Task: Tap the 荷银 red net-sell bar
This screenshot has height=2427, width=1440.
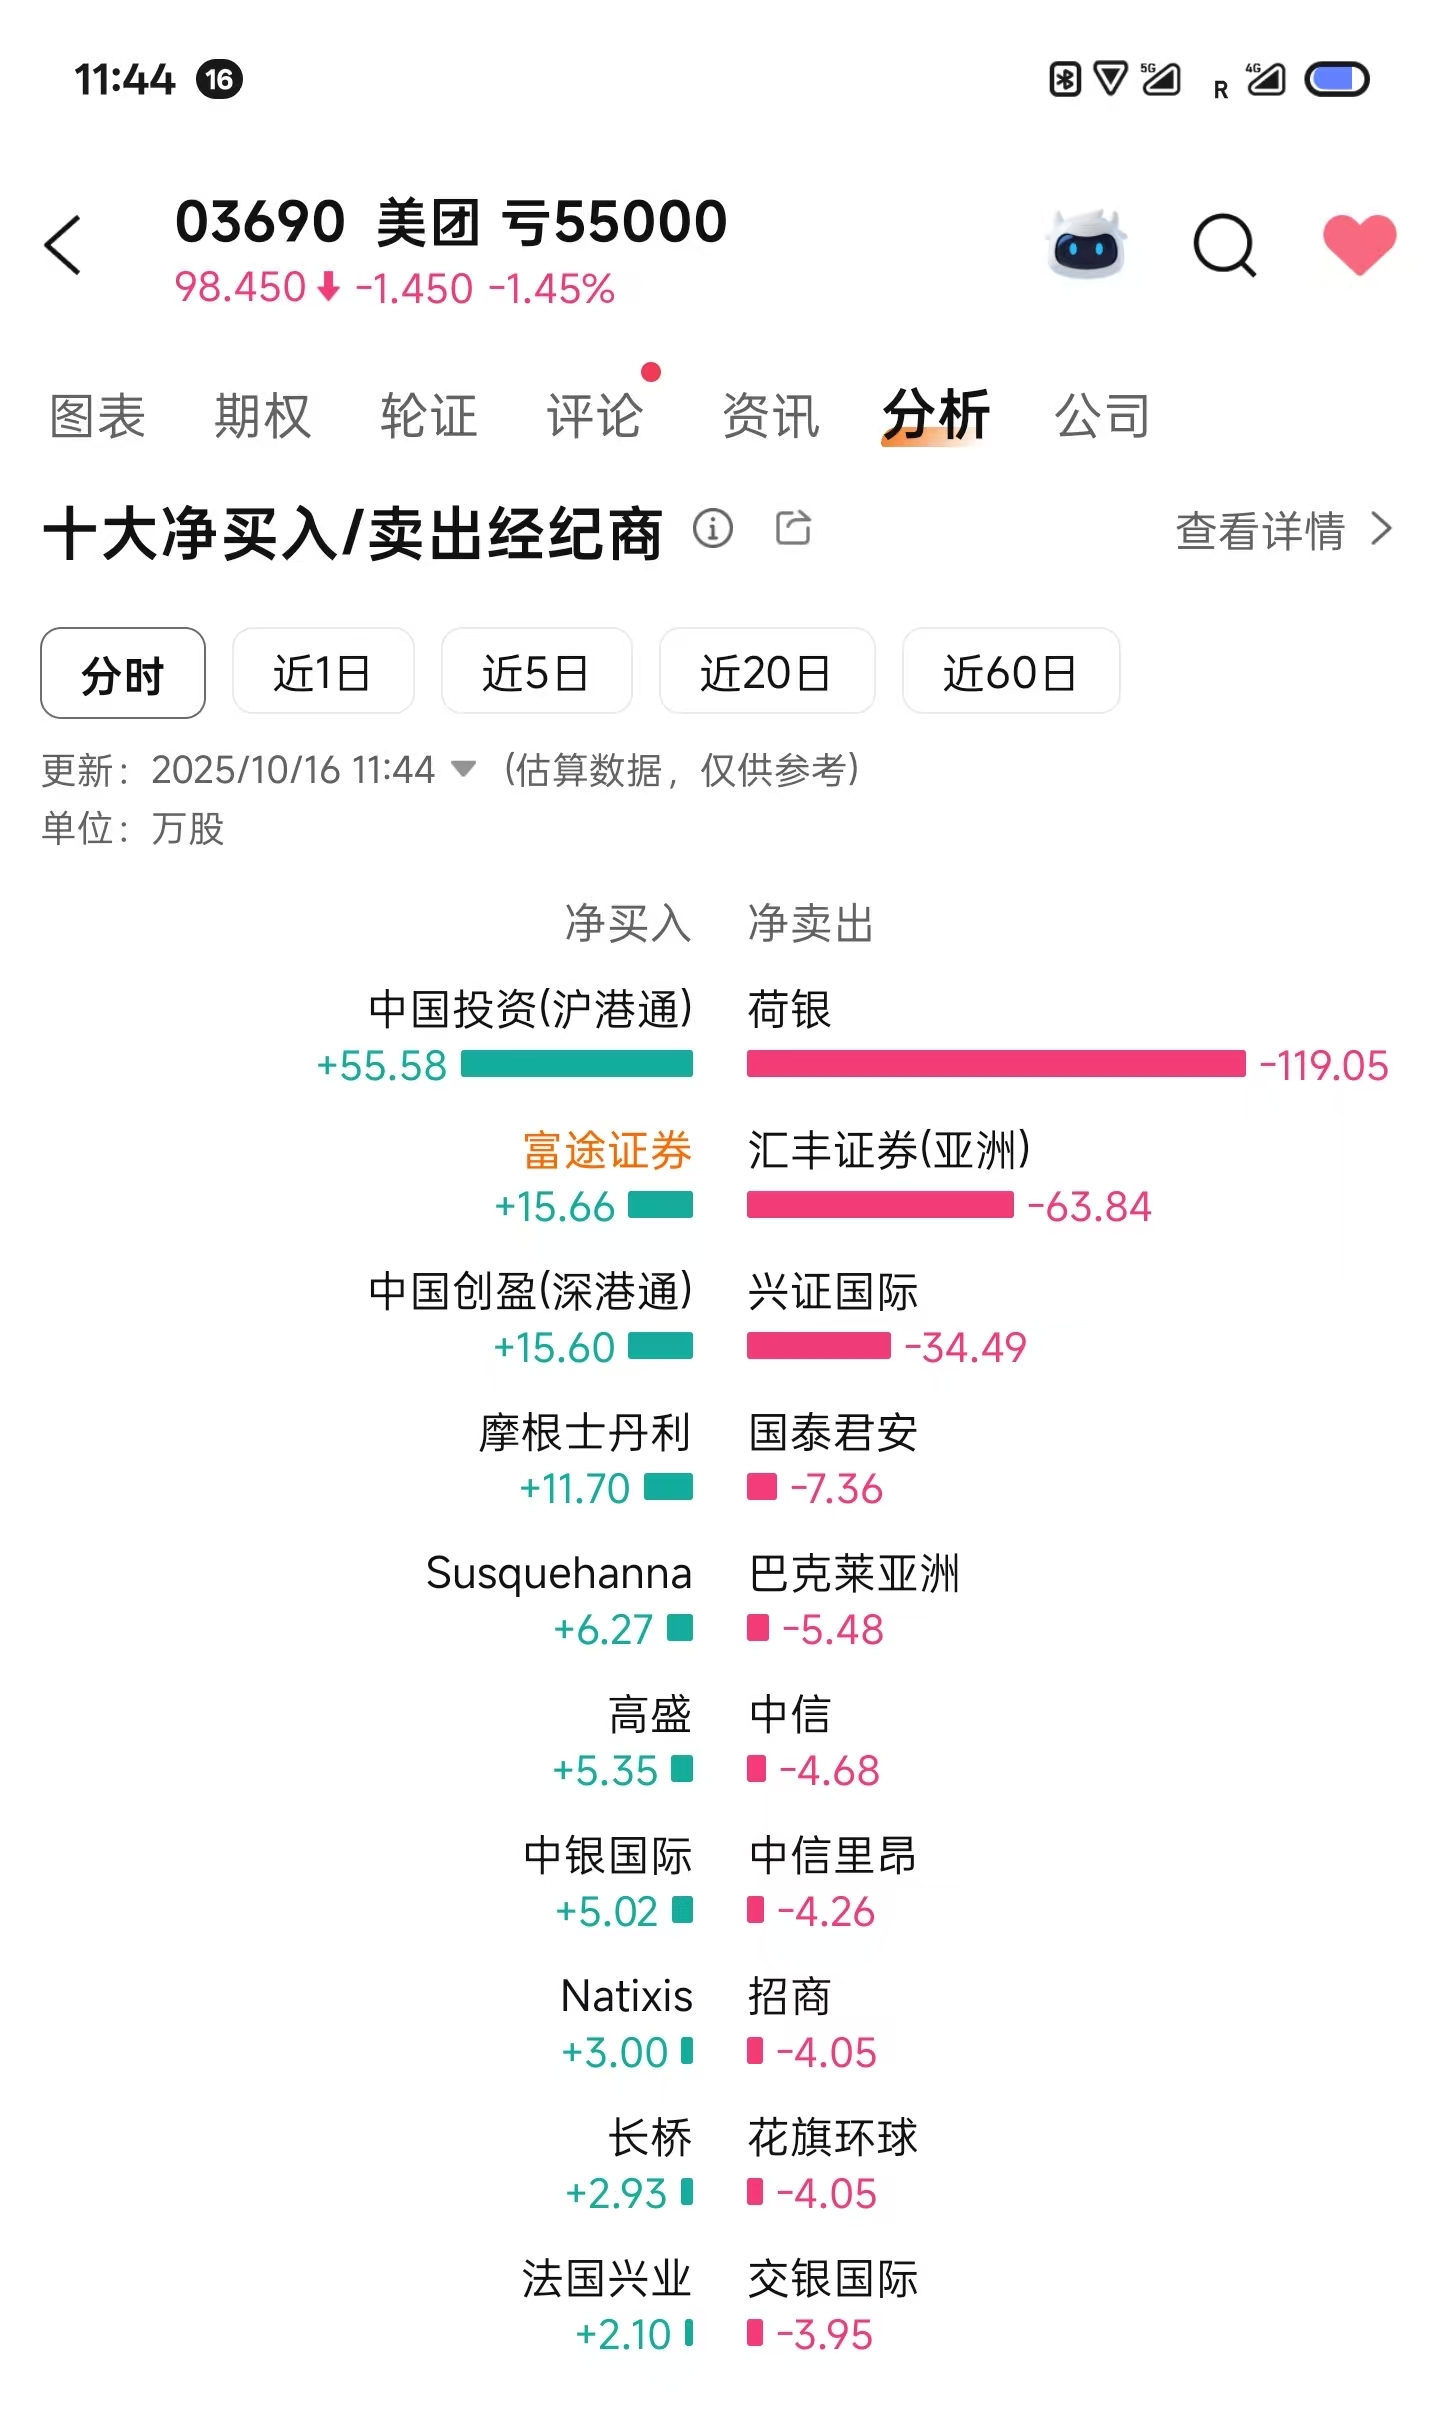Action: point(996,1064)
